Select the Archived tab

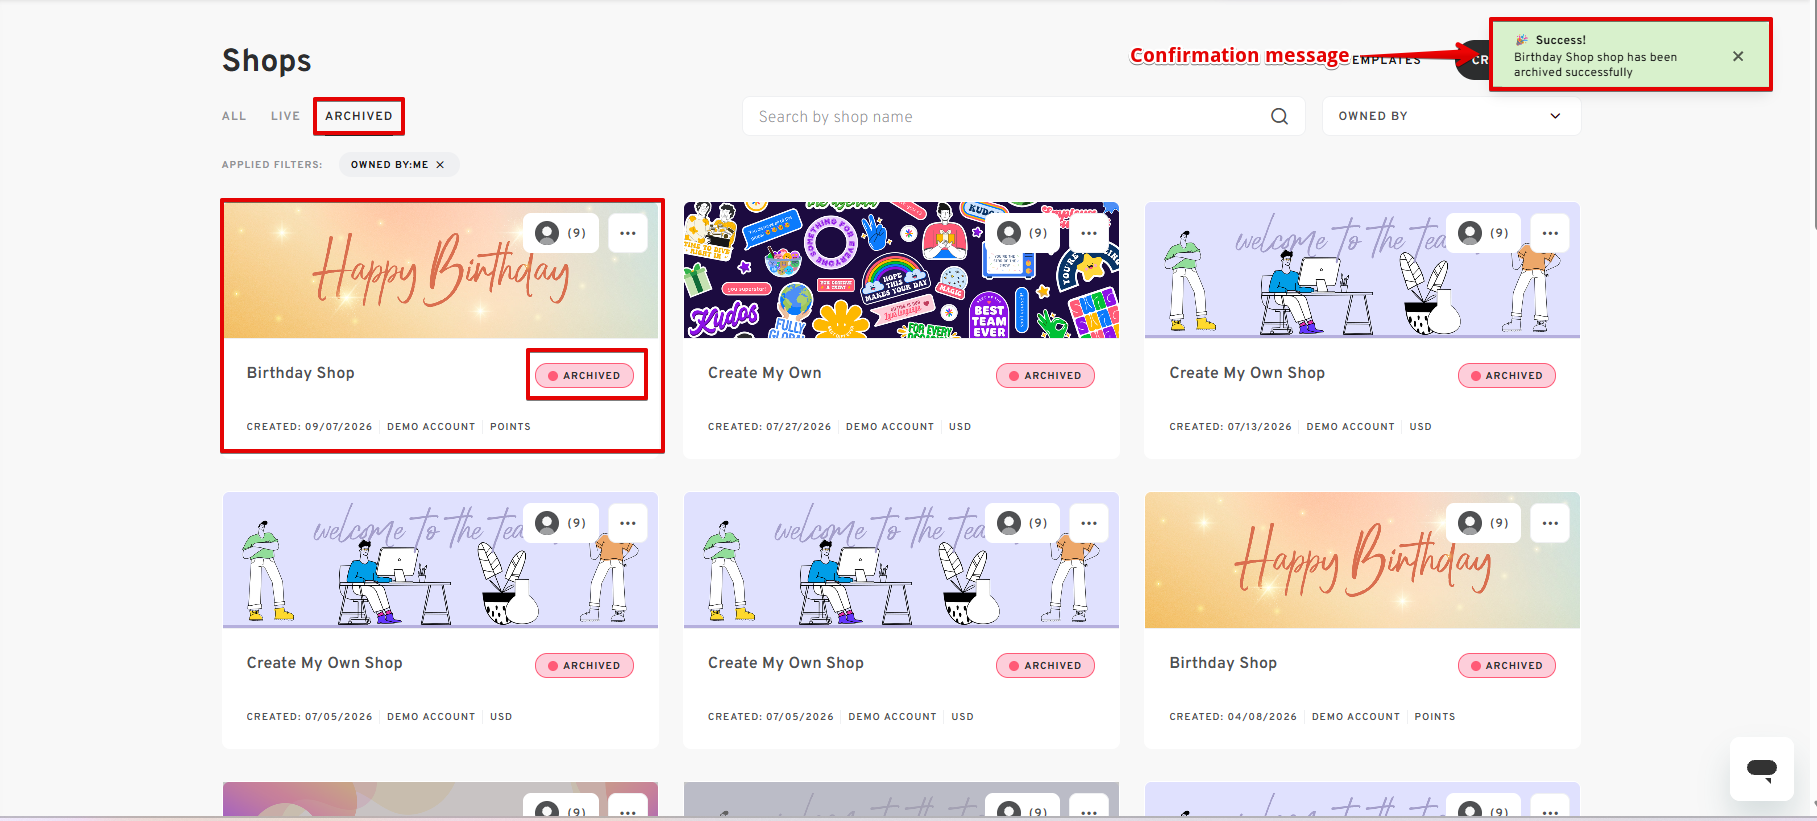click(x=359, y=116)
